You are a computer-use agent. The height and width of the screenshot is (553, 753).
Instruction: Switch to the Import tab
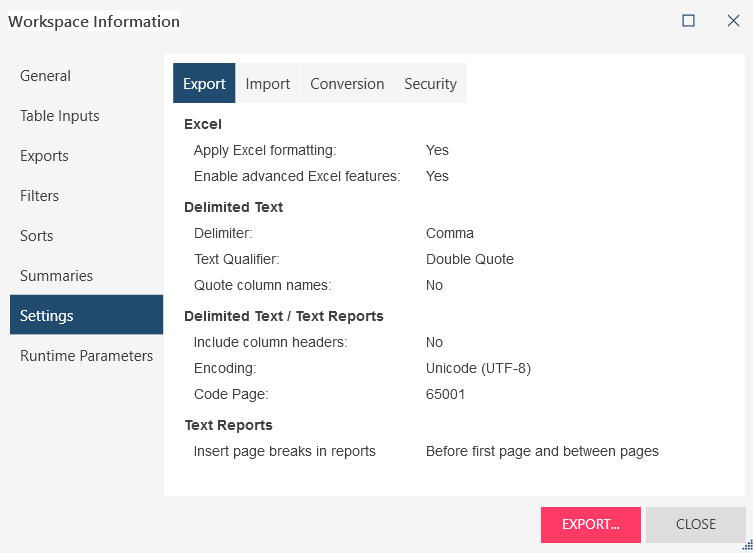point(268,84)
